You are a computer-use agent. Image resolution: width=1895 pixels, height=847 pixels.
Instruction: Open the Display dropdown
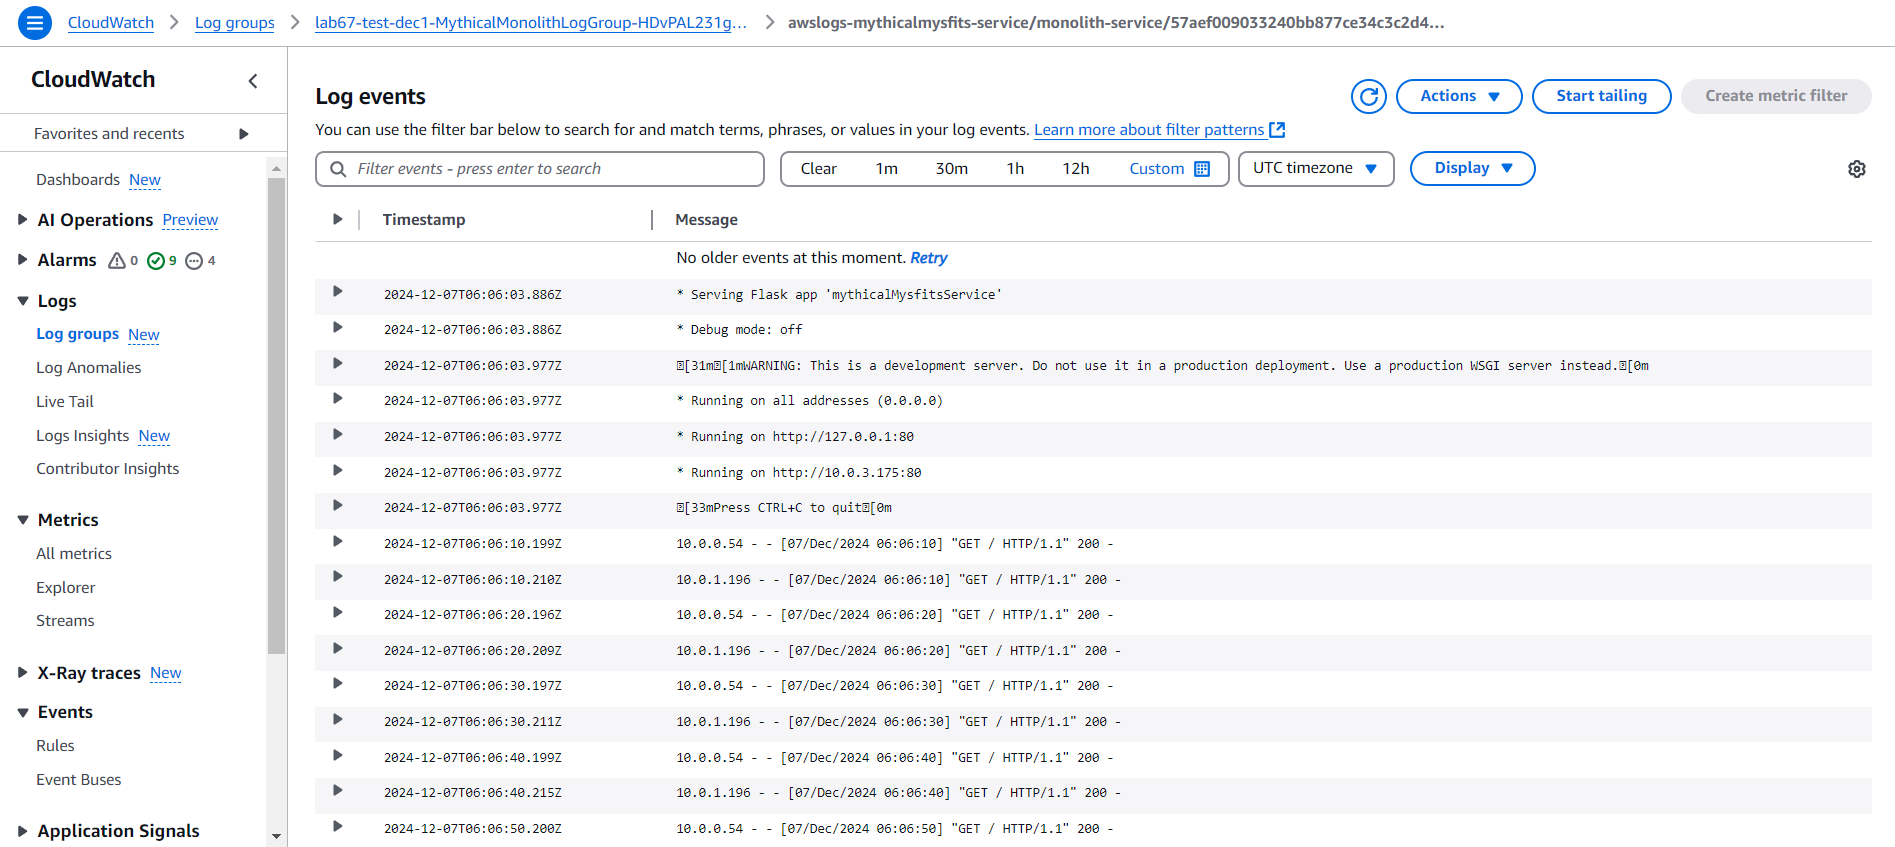(x=1472, y=169)
